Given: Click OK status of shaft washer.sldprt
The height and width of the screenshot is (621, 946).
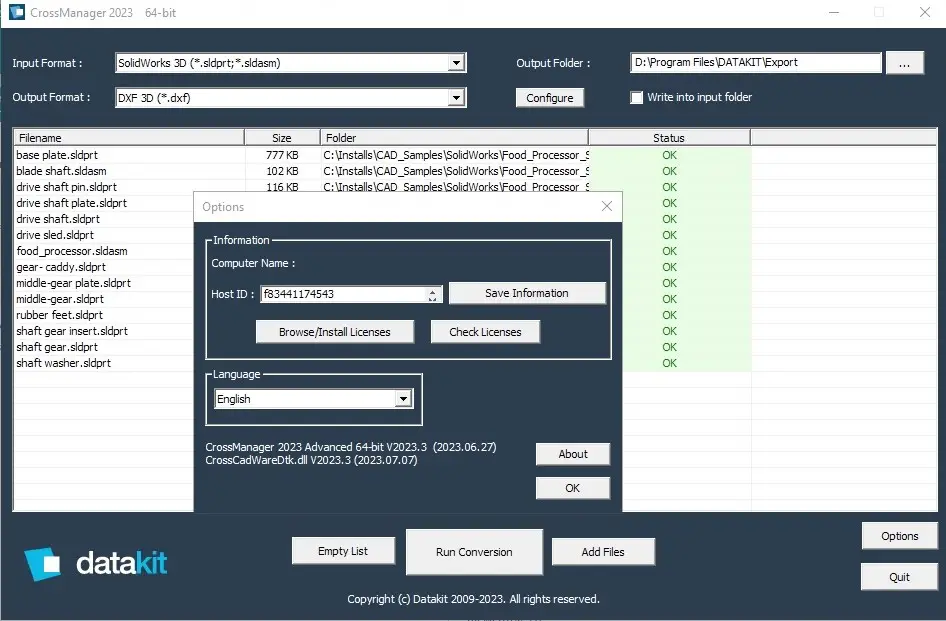Looking at the screenshot, I should pos(669,363).
